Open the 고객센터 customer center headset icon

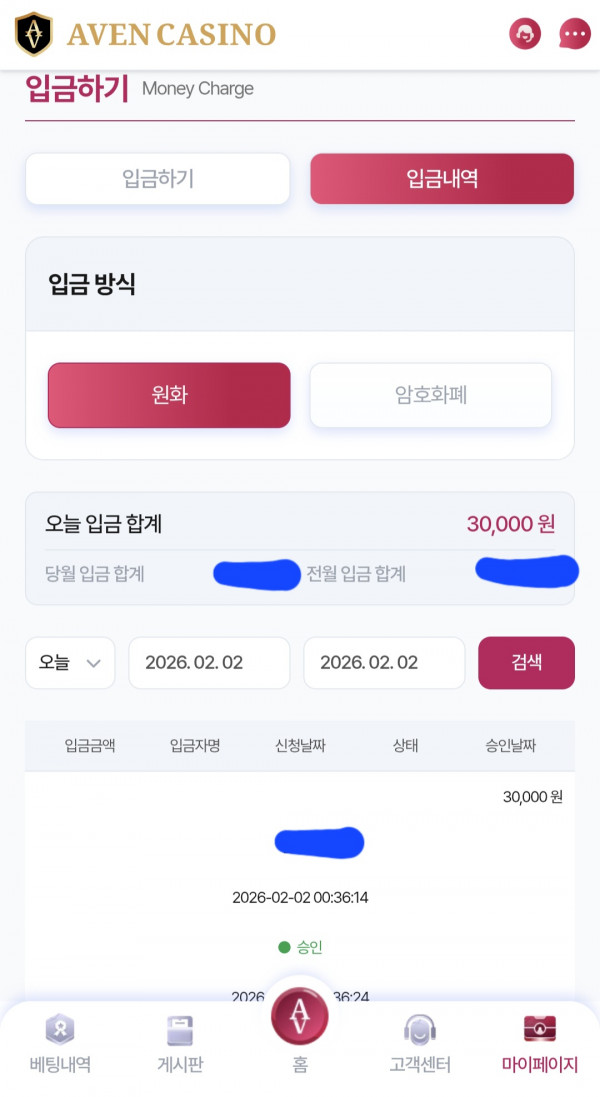419,1040
